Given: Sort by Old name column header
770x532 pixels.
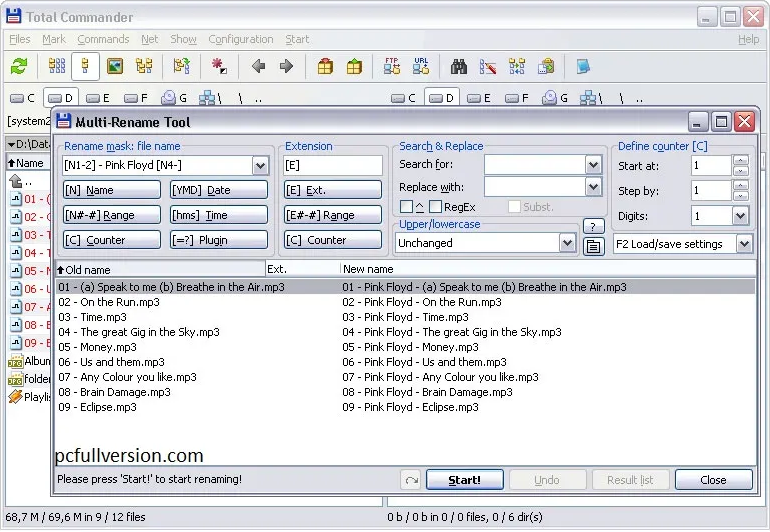Looking at the screenshot, I should [161, 269].
